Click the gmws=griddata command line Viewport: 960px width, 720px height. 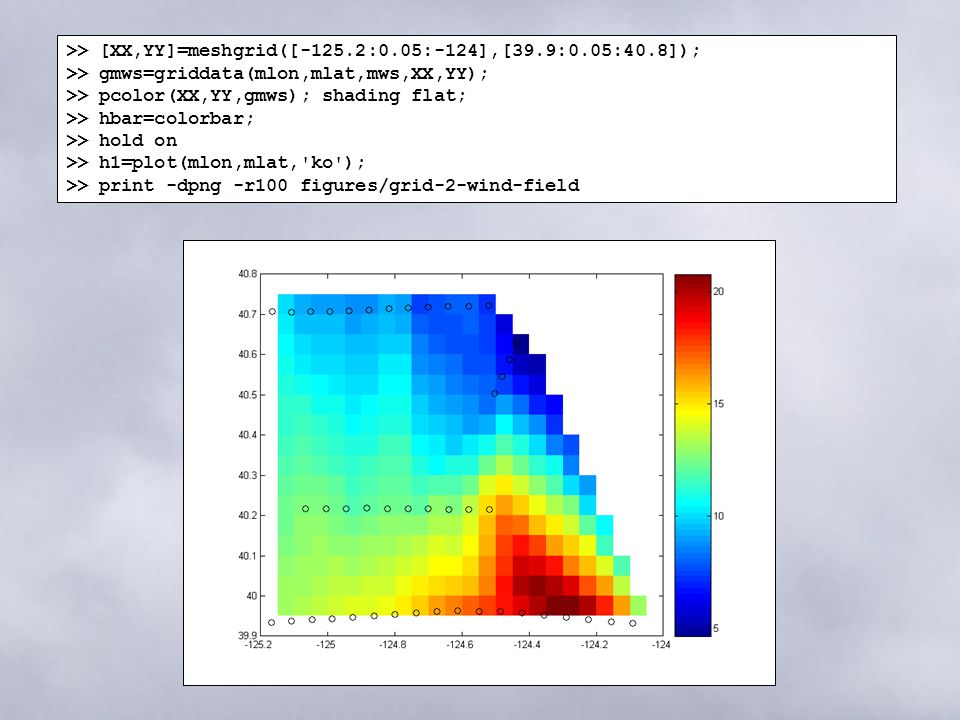click(x=277, y=73)
